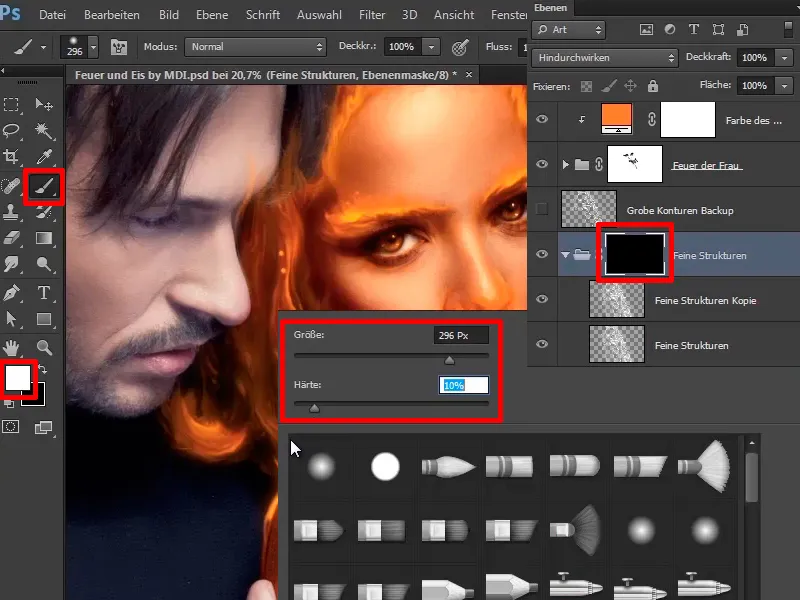This screenshot has height=600, width=800.
Task: Switch to the Ebenen panel tab
Action: 551,8
